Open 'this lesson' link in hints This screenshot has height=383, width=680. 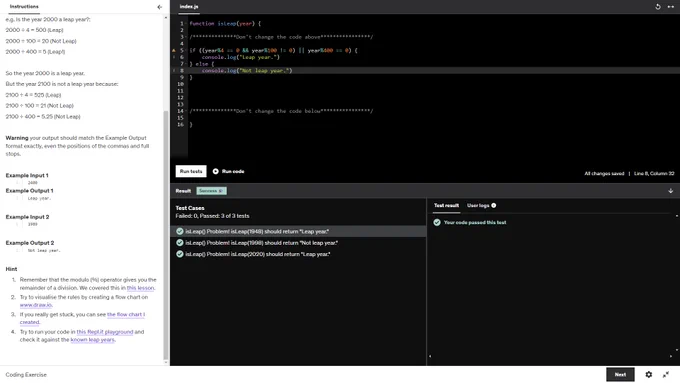[x=141, y=288]
